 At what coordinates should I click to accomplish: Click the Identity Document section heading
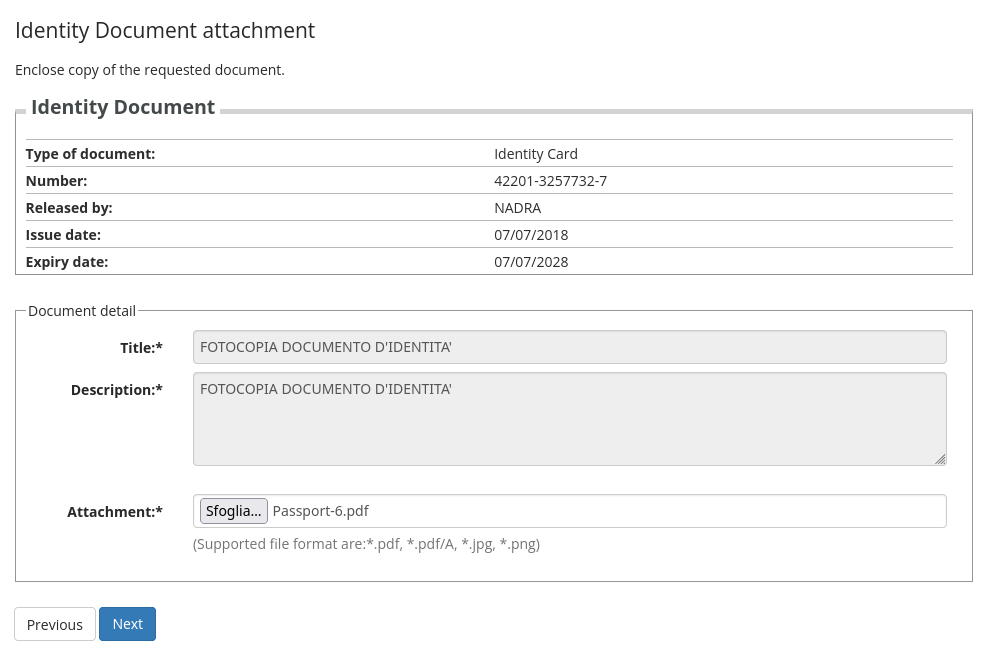pyautogui.click(x=123, y=107)
